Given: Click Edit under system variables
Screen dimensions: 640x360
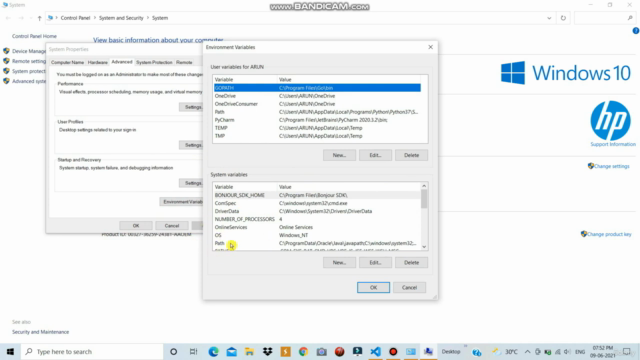Looking at the screenshot, I should pyautogui.click(x=375, y=262).
